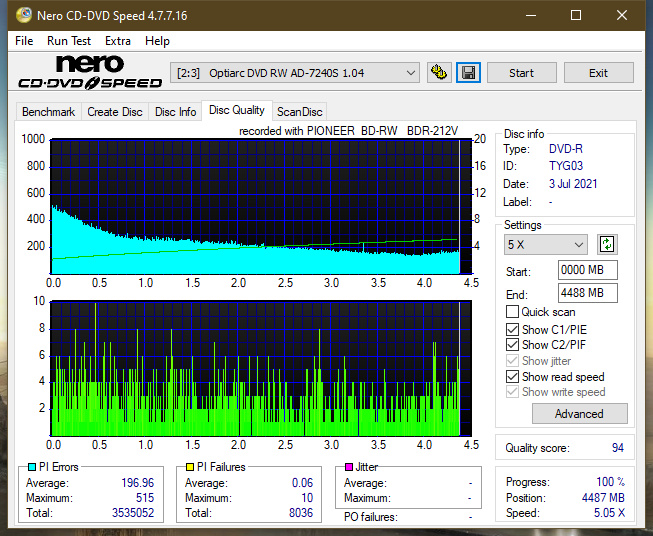
Task: Switch to the Create Disc tab
Action: pyautogui.click(x=115, y=112)
